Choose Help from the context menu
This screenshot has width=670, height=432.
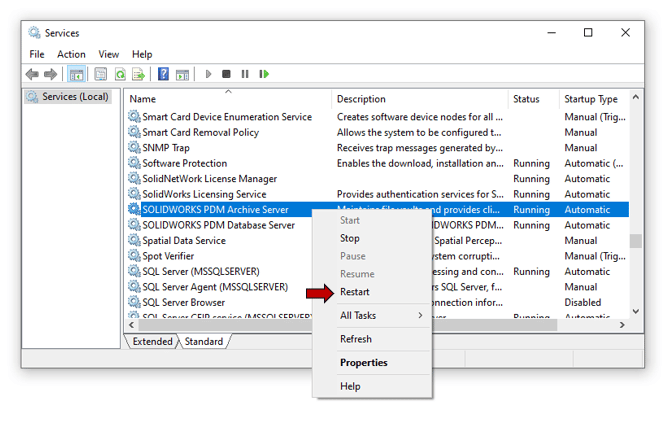[372, 386]
